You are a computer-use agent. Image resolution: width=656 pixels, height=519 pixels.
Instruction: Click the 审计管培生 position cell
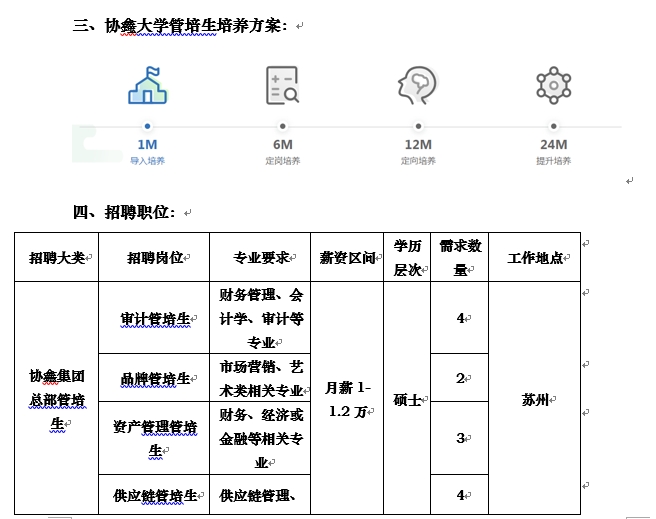tap(154, 317)
